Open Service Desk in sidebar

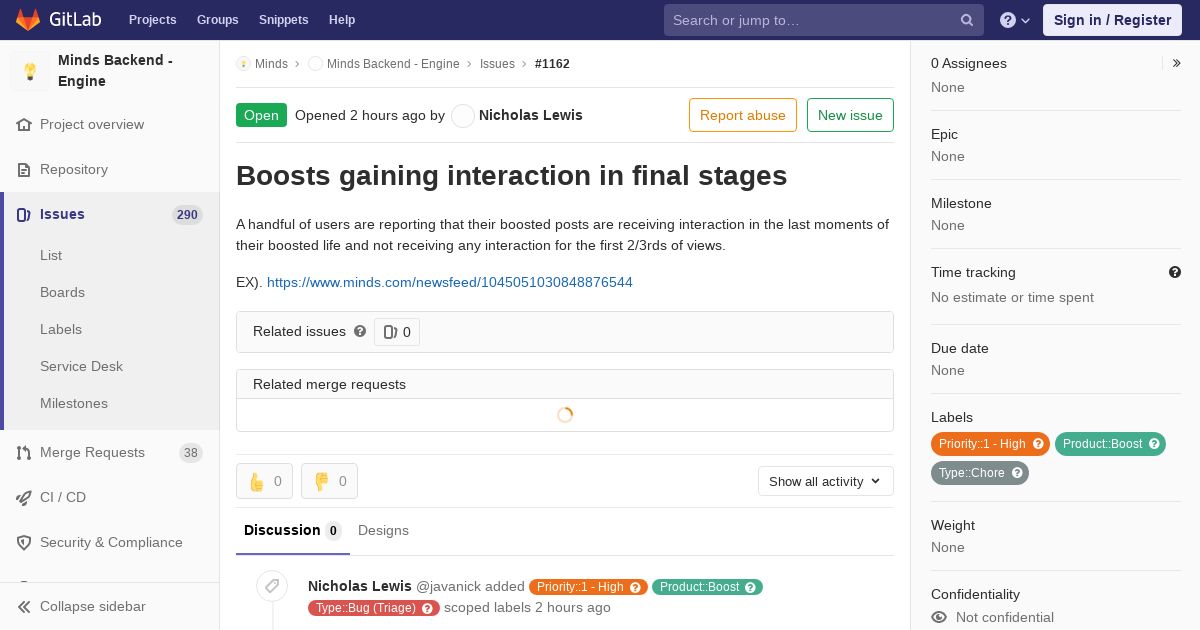81,367
